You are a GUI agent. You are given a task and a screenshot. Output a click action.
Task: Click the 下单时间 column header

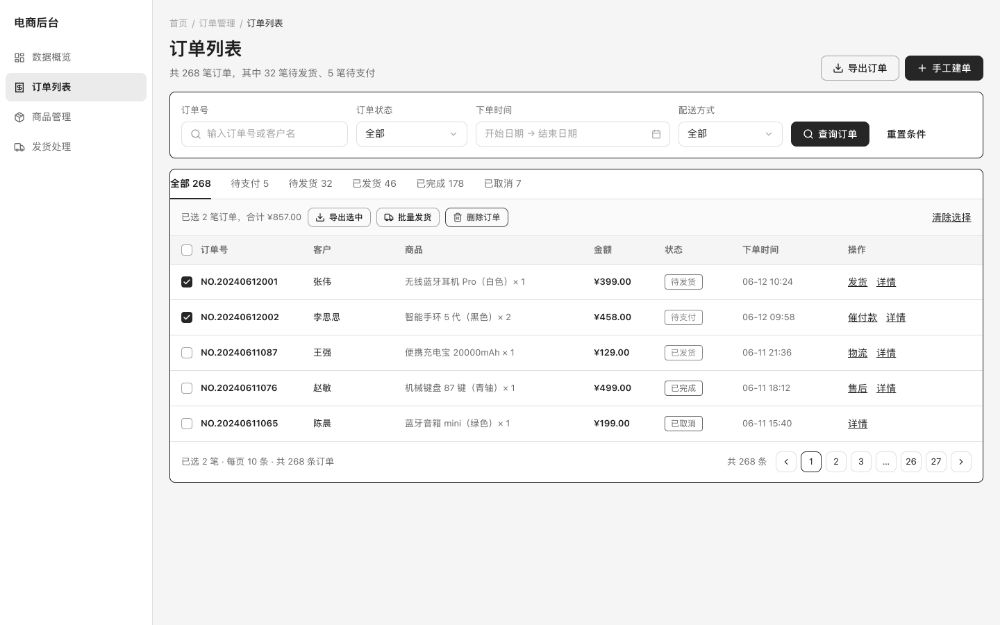point(760,250)
